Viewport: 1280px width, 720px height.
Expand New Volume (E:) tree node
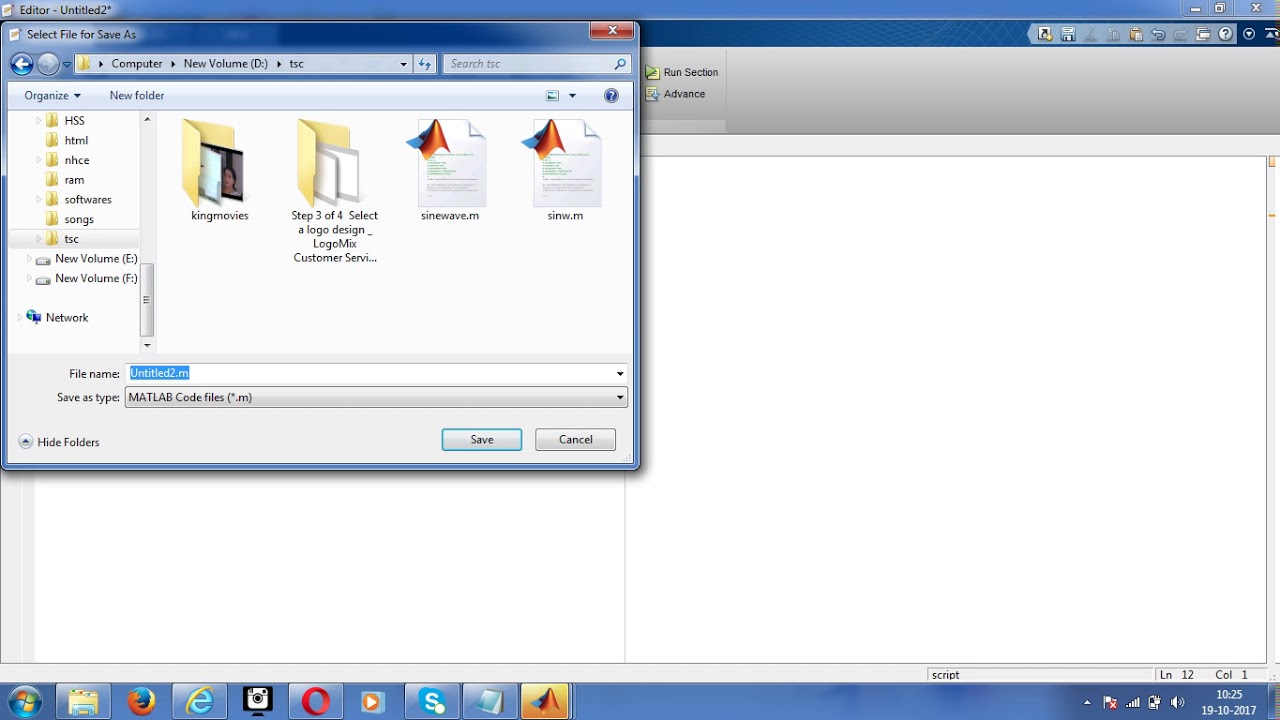click(x=29, y=259)
